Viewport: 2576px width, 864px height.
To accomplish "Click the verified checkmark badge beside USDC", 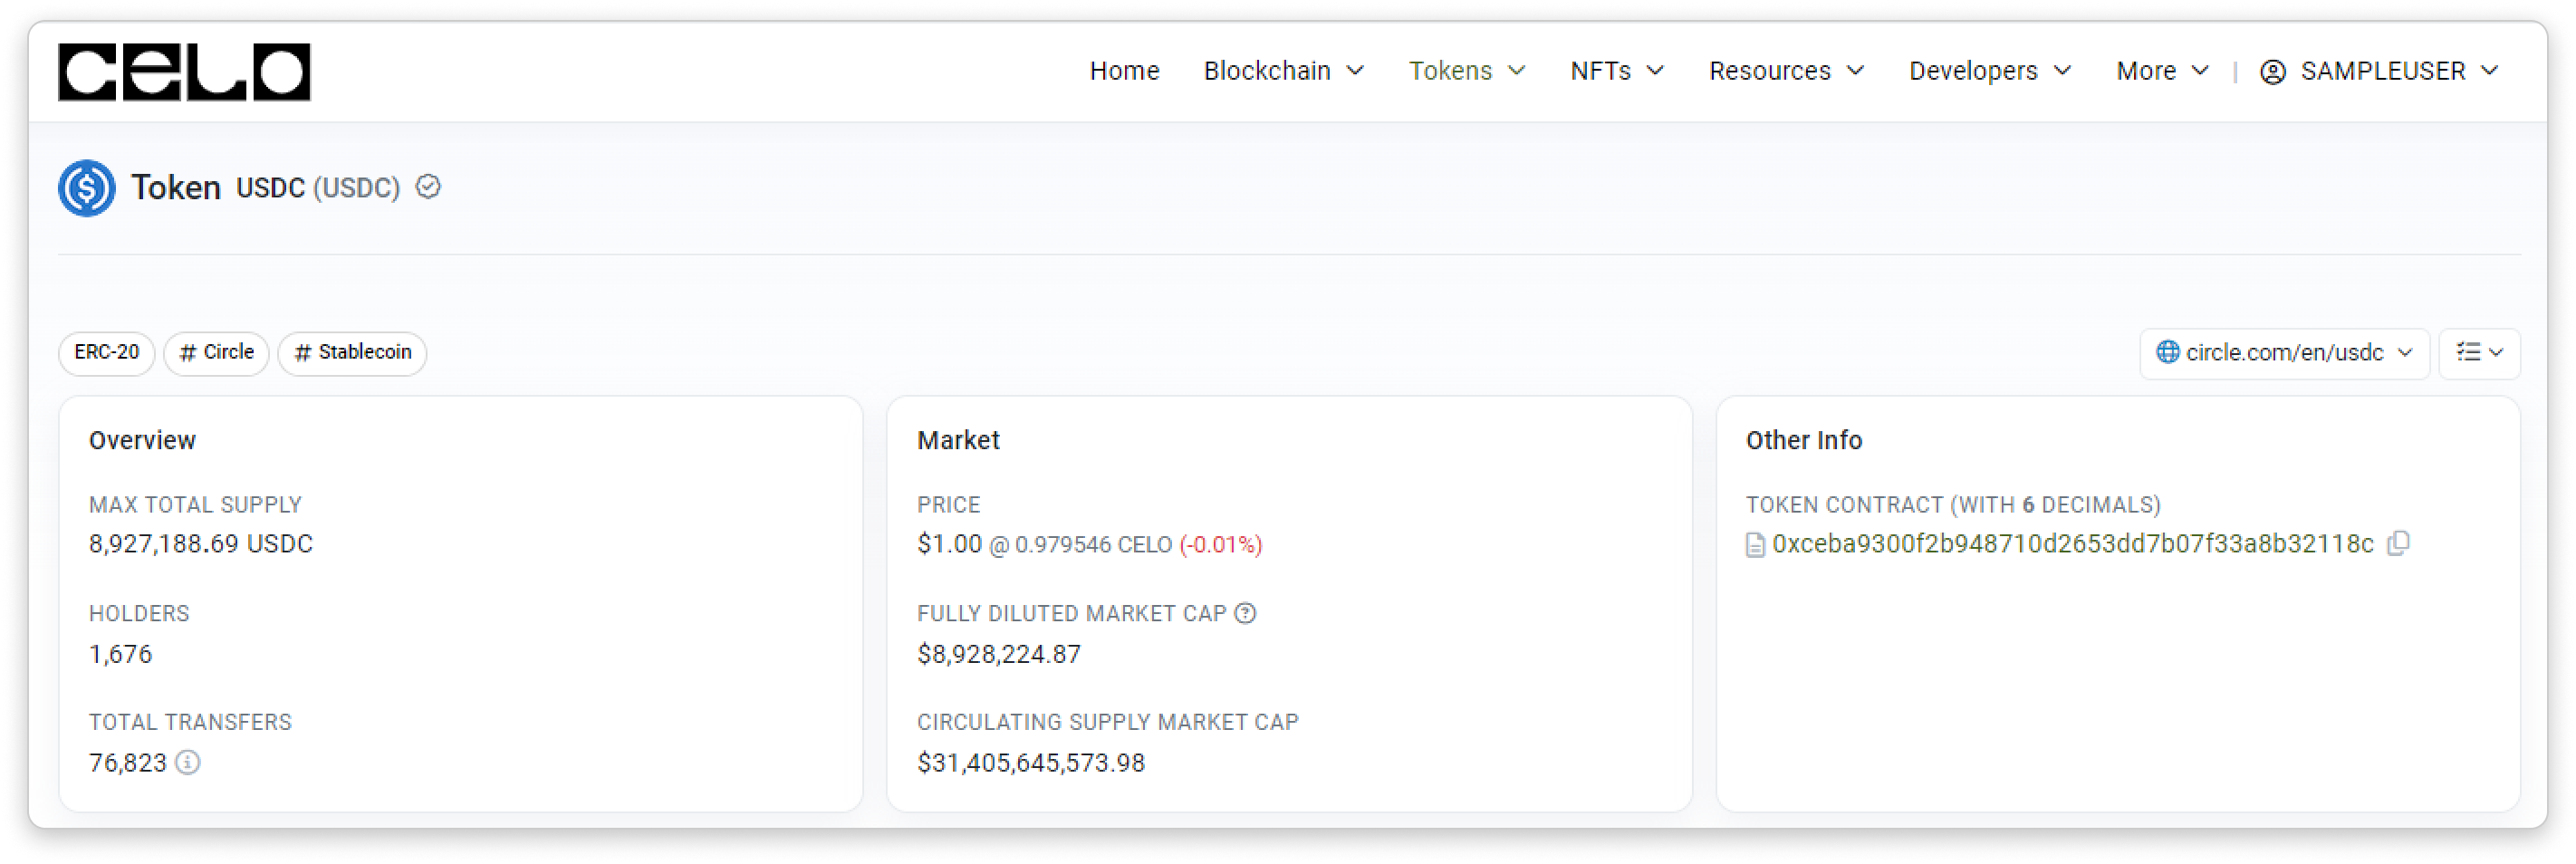I will click(428, 187).
